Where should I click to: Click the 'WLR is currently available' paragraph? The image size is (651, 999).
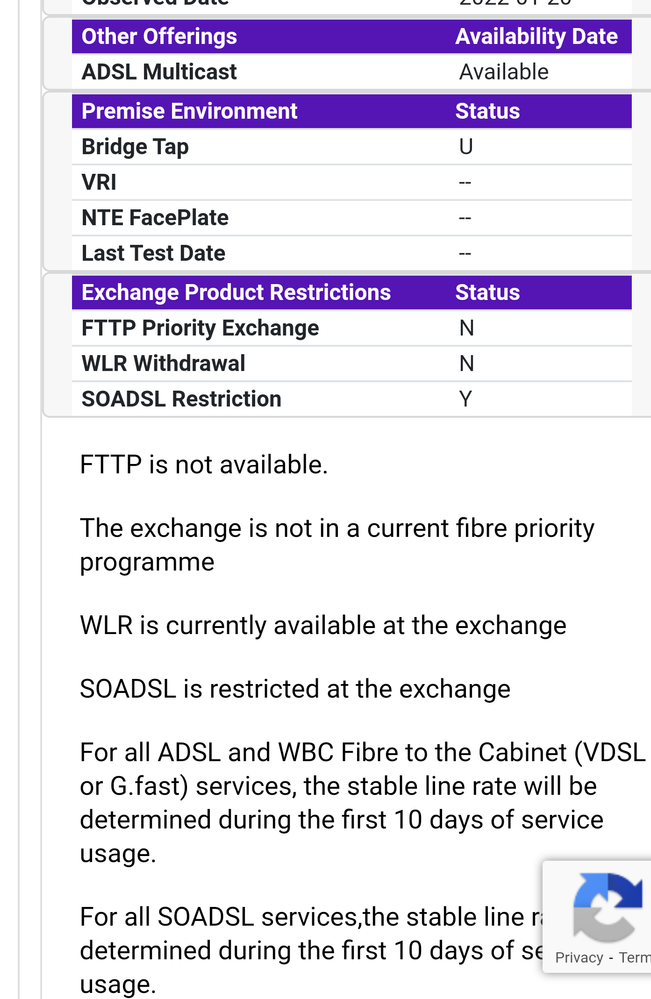[x=323, y=625]
